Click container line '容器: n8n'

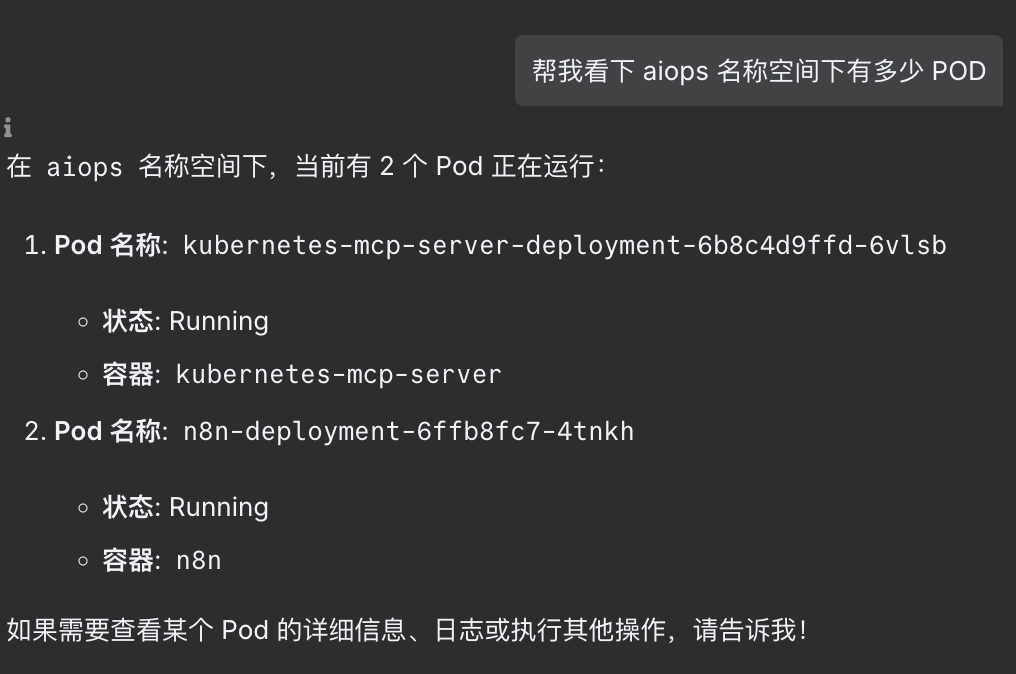click(161, 561)
